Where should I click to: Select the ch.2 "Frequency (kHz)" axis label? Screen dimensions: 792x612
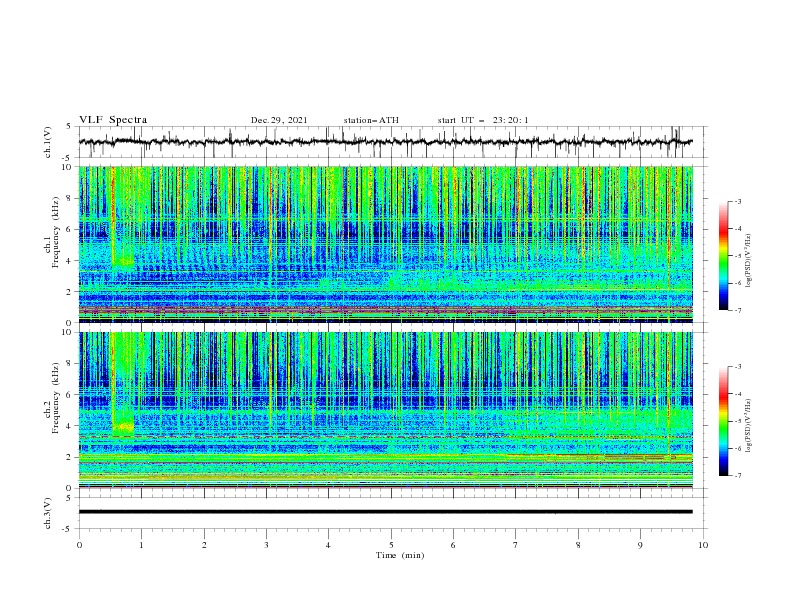pyautogui.click(x=56, y=397)
